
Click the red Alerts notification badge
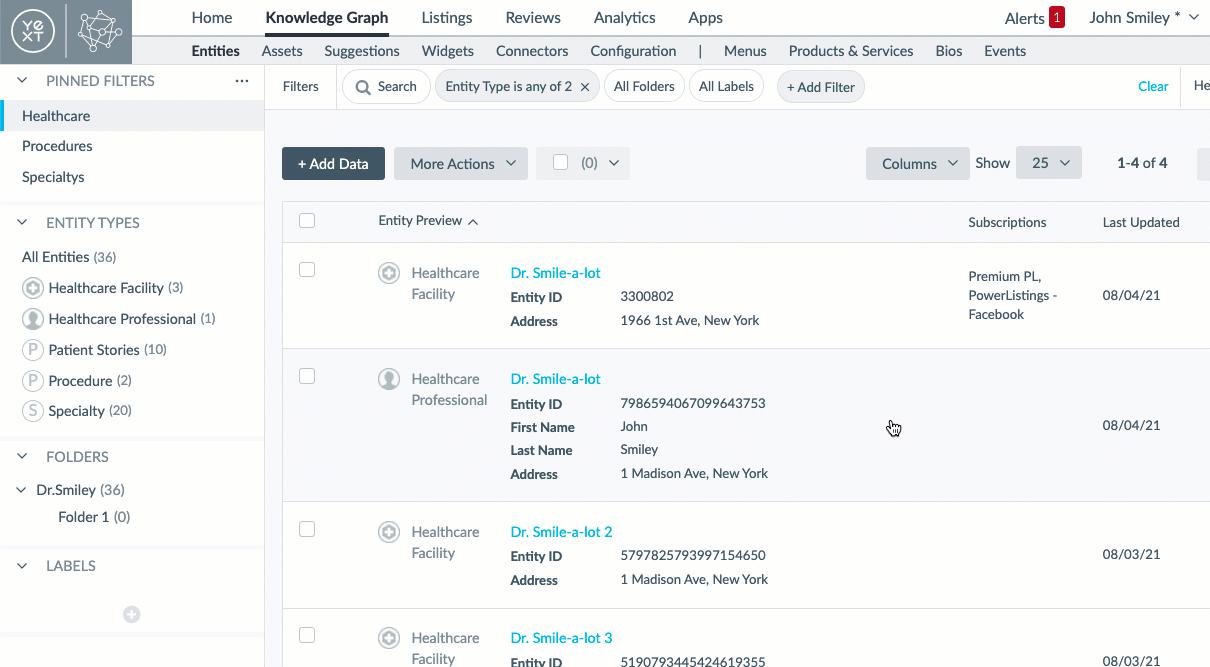[x=1057, y=17]
